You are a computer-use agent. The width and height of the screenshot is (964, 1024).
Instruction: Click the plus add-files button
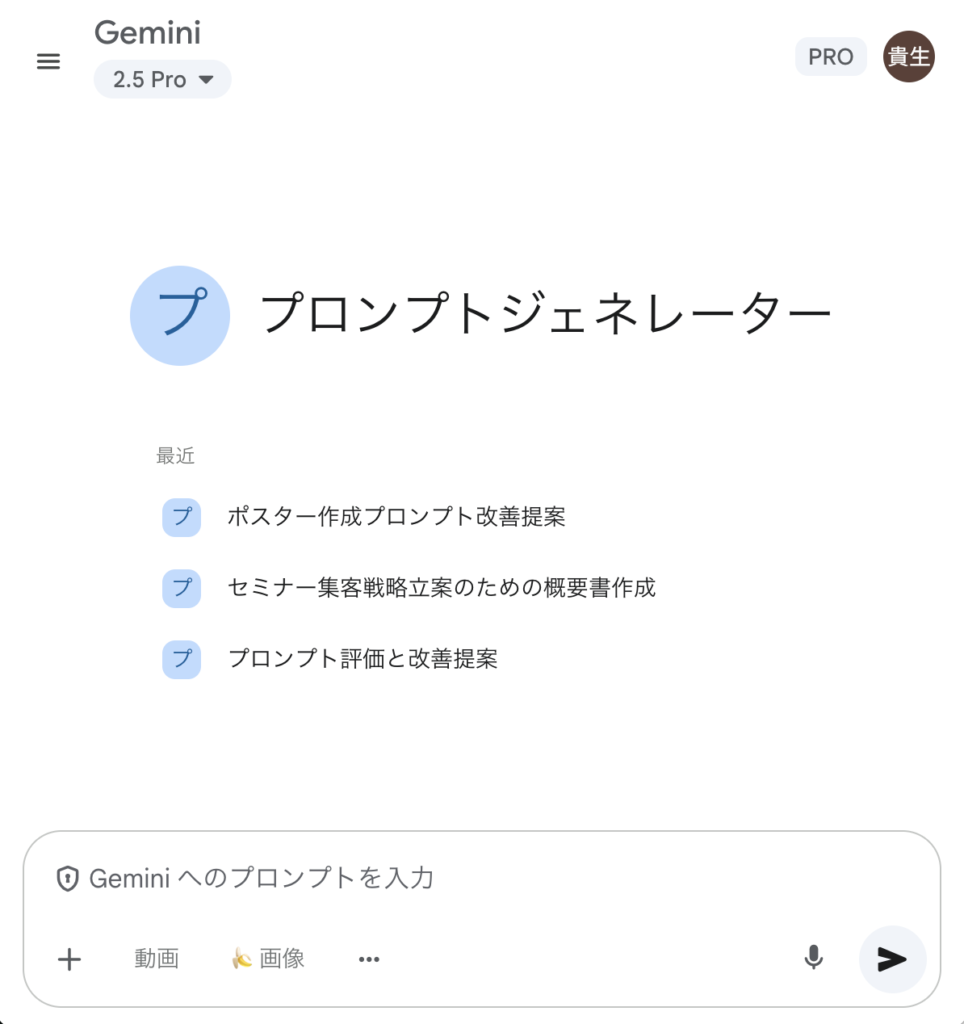[69, 959]
